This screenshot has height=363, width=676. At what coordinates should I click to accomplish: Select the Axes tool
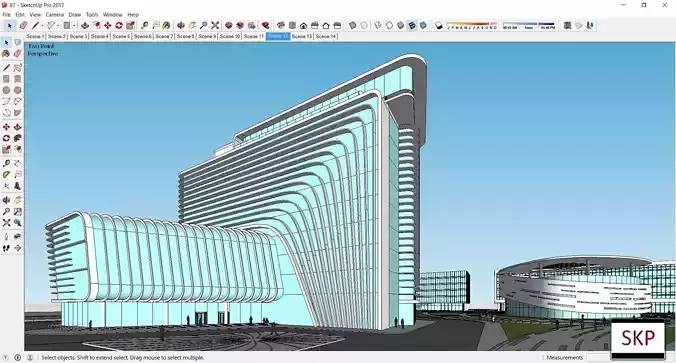(6, 186)
